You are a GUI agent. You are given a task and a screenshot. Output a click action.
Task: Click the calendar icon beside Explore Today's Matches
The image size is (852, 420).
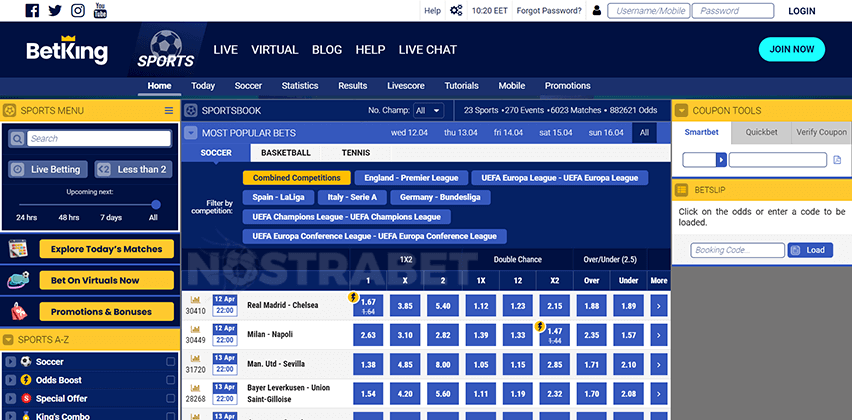[18, 249]
